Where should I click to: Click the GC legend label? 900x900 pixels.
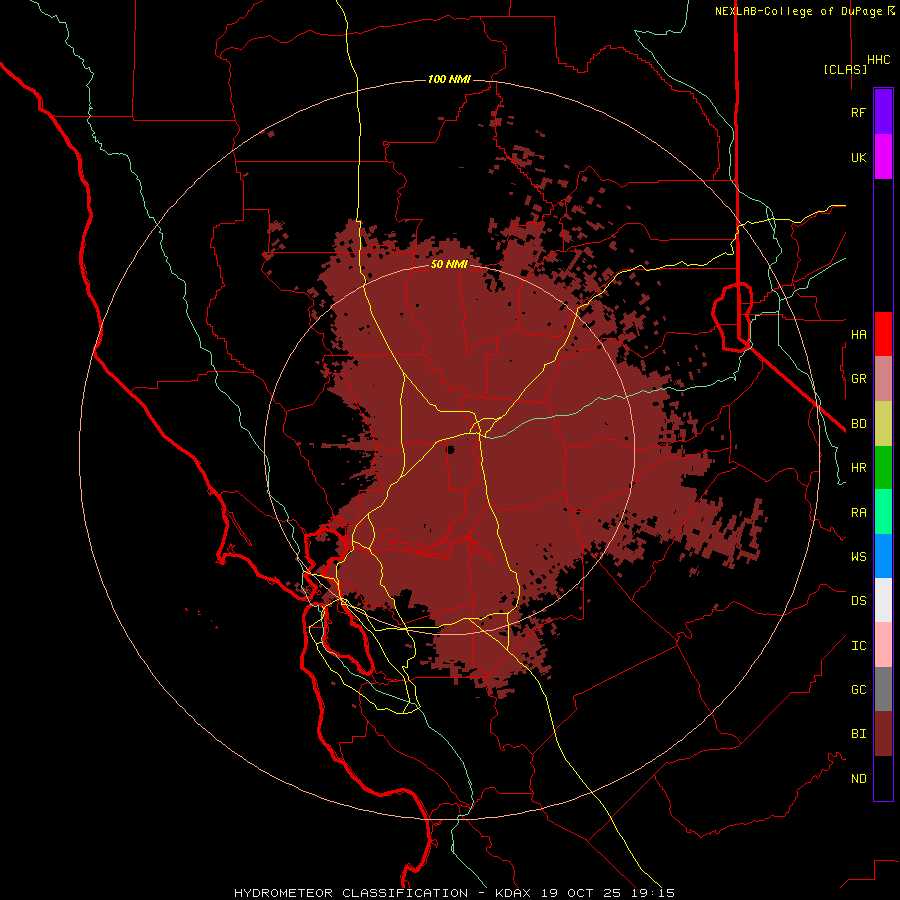(x=858, y=689)
